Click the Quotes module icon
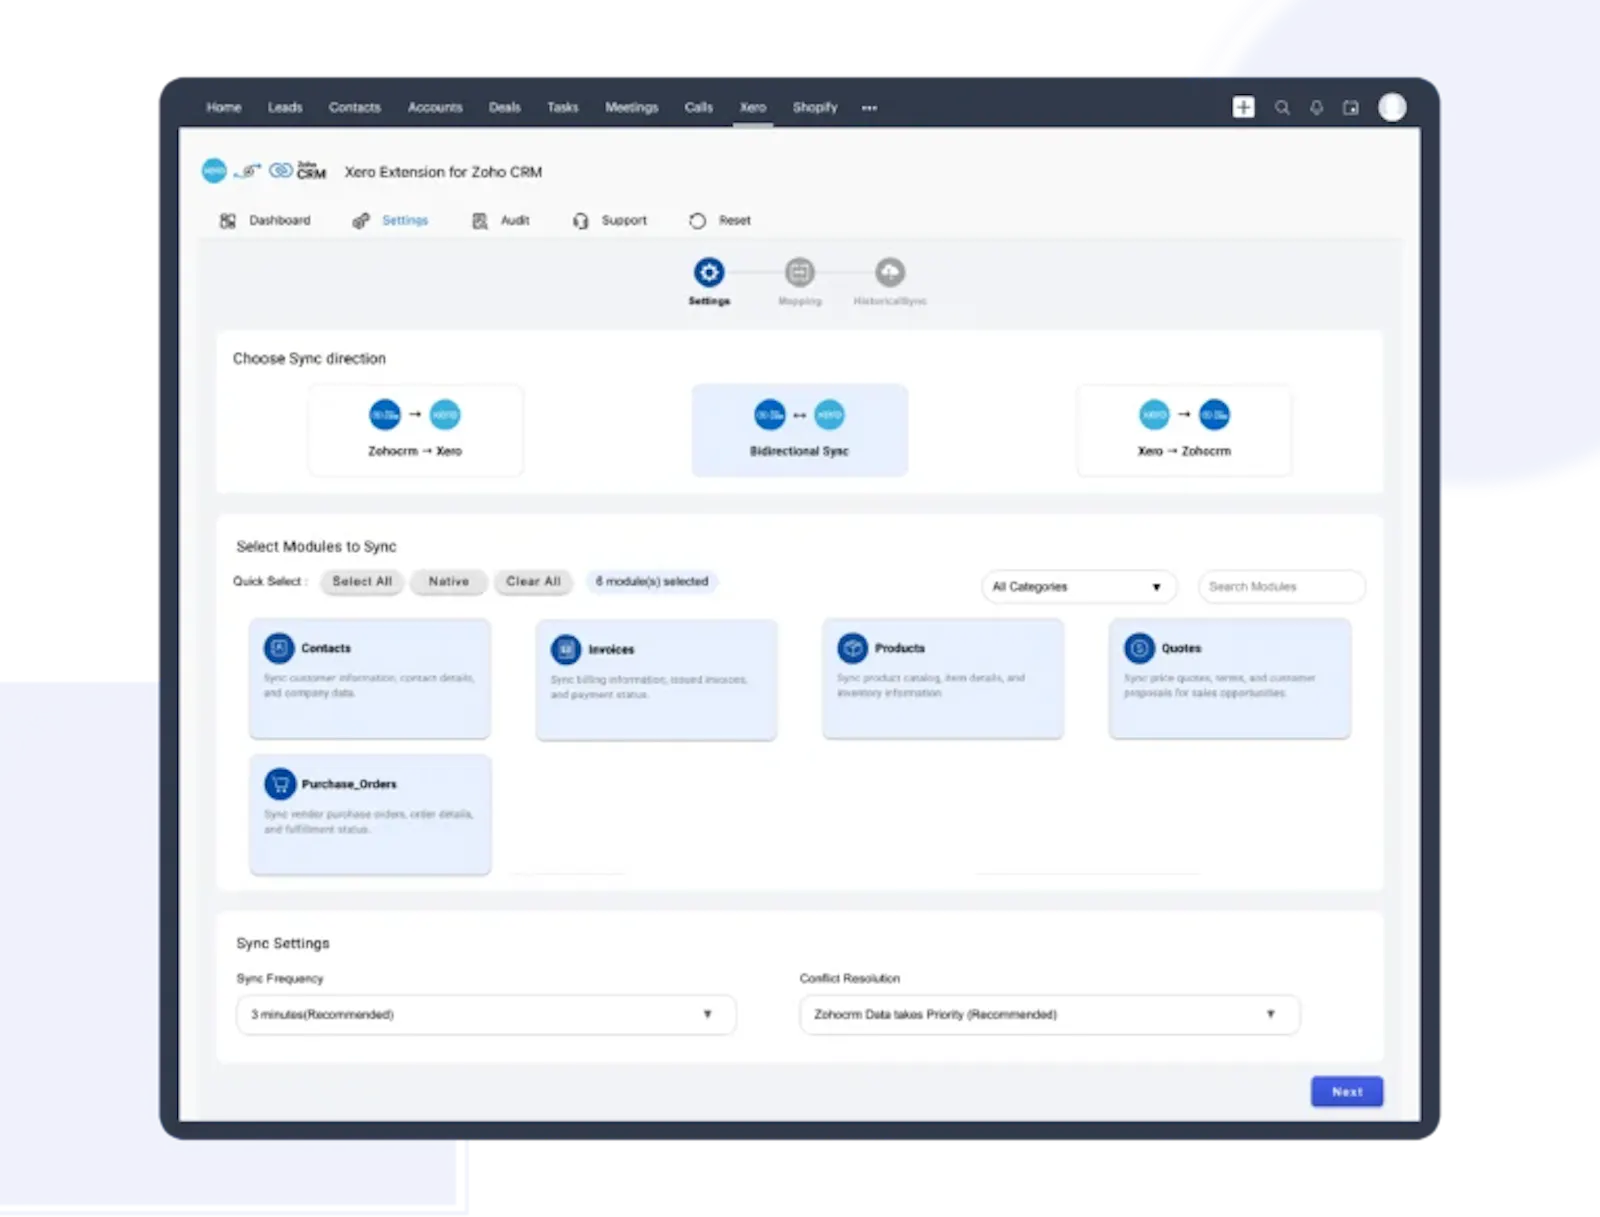Screen dimensions: 1600x1217 [x=1139, y=648]
